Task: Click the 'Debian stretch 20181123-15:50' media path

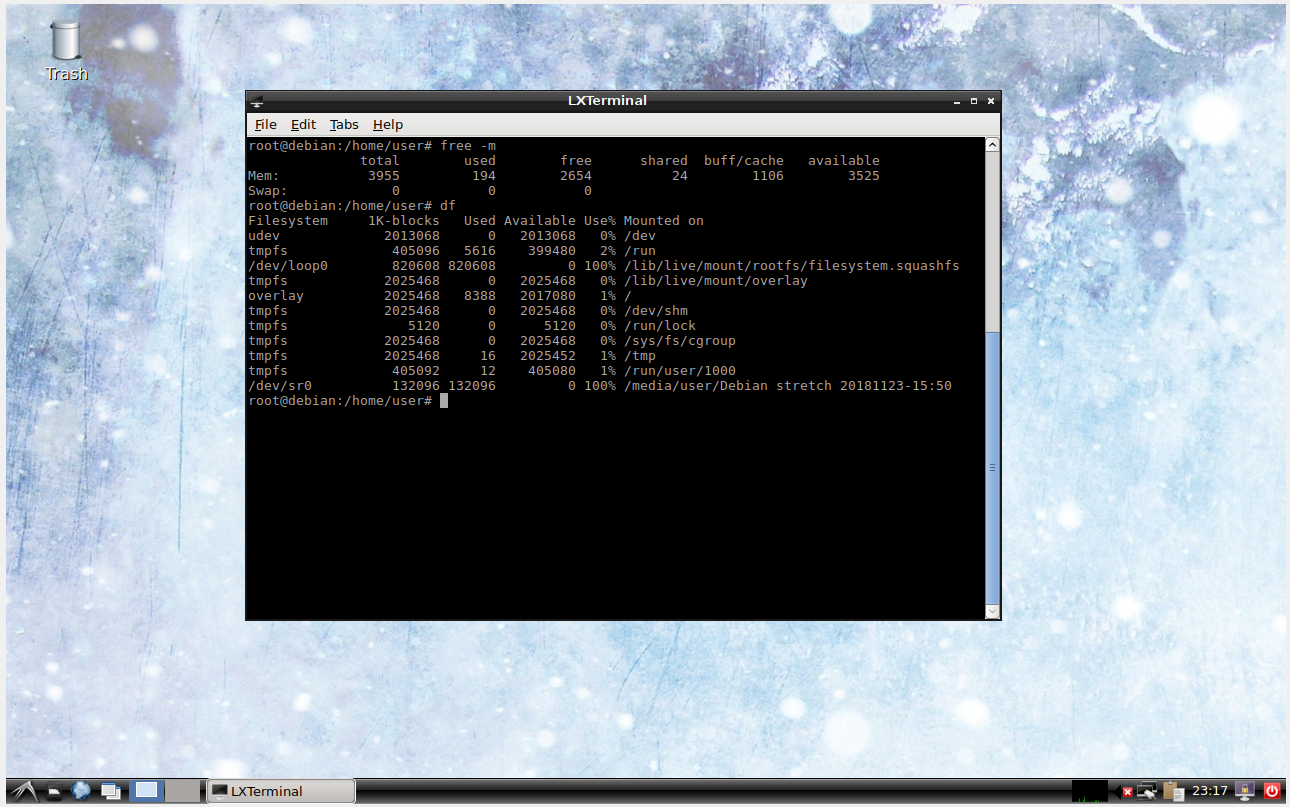Action: (788, 386)
